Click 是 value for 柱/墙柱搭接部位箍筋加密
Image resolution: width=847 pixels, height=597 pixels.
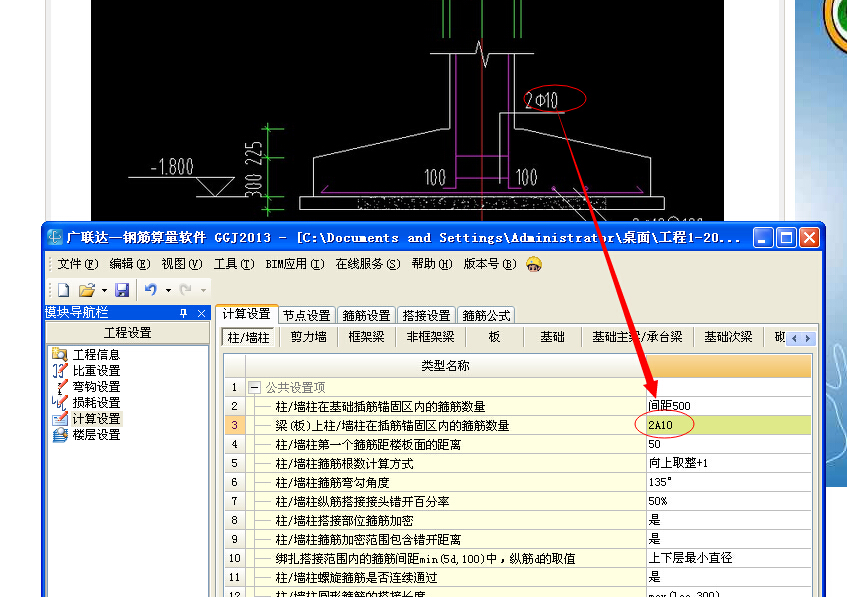pos(729,520)
